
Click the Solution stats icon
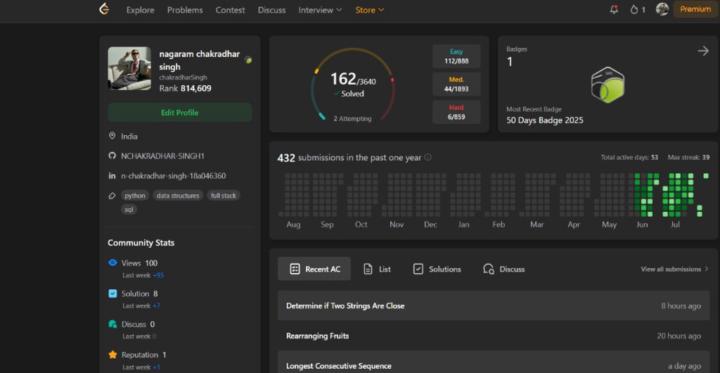[x=112, y=294]
